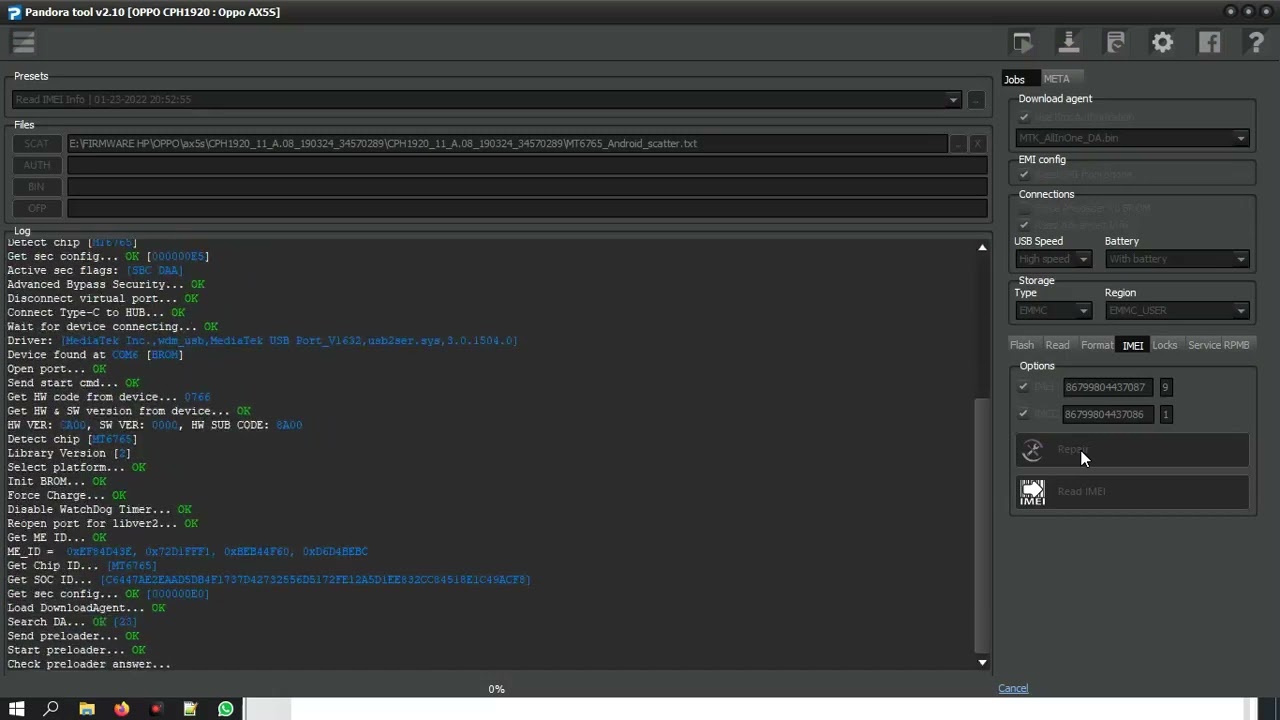This screenshot has height=720, width=1280.
Task: Toggle checkbox under Download agent
Action: pos(1023,117)
